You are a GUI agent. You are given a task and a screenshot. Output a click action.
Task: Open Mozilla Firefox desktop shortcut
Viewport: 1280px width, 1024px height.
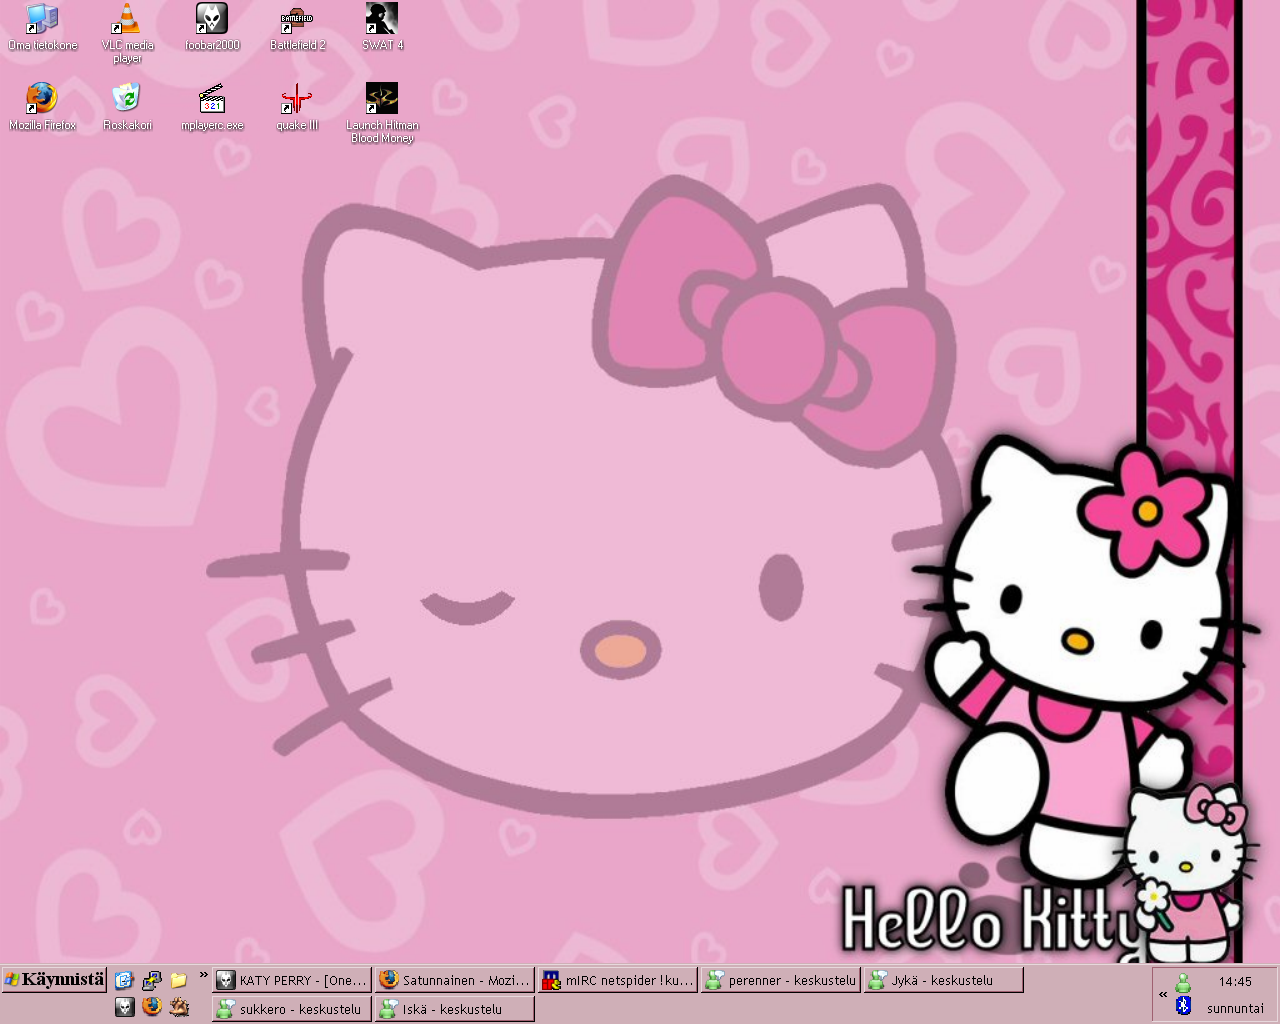[42, 107]
